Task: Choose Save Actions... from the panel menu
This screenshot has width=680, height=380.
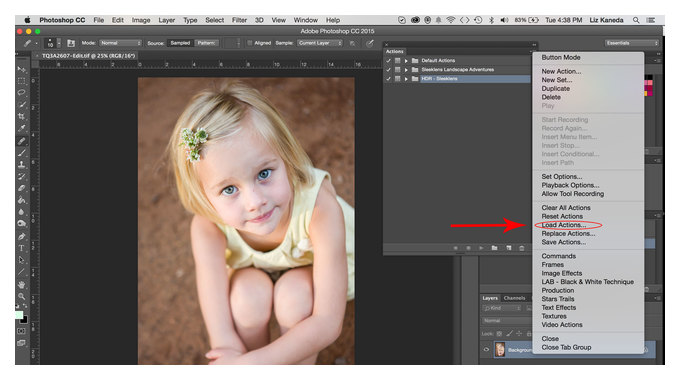Action: 563,242
